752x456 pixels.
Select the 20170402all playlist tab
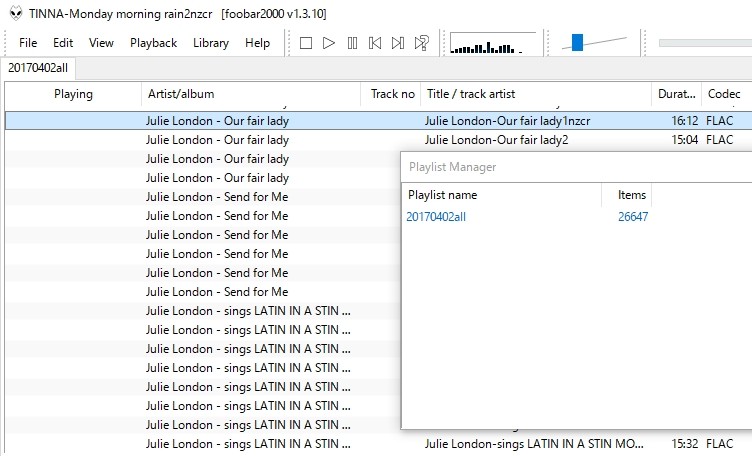tap(38, 68)
